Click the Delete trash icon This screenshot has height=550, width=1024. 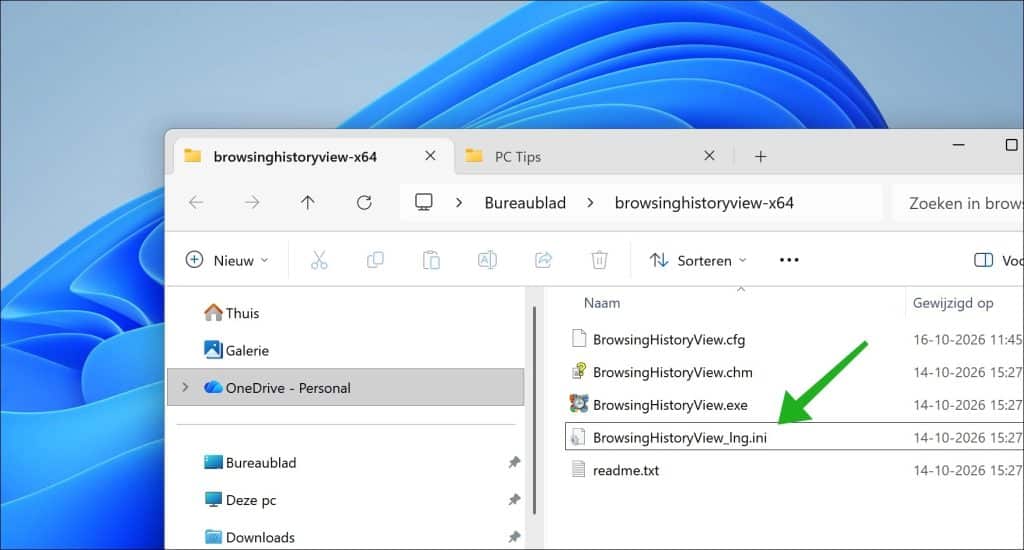click(x=599, y=260)
